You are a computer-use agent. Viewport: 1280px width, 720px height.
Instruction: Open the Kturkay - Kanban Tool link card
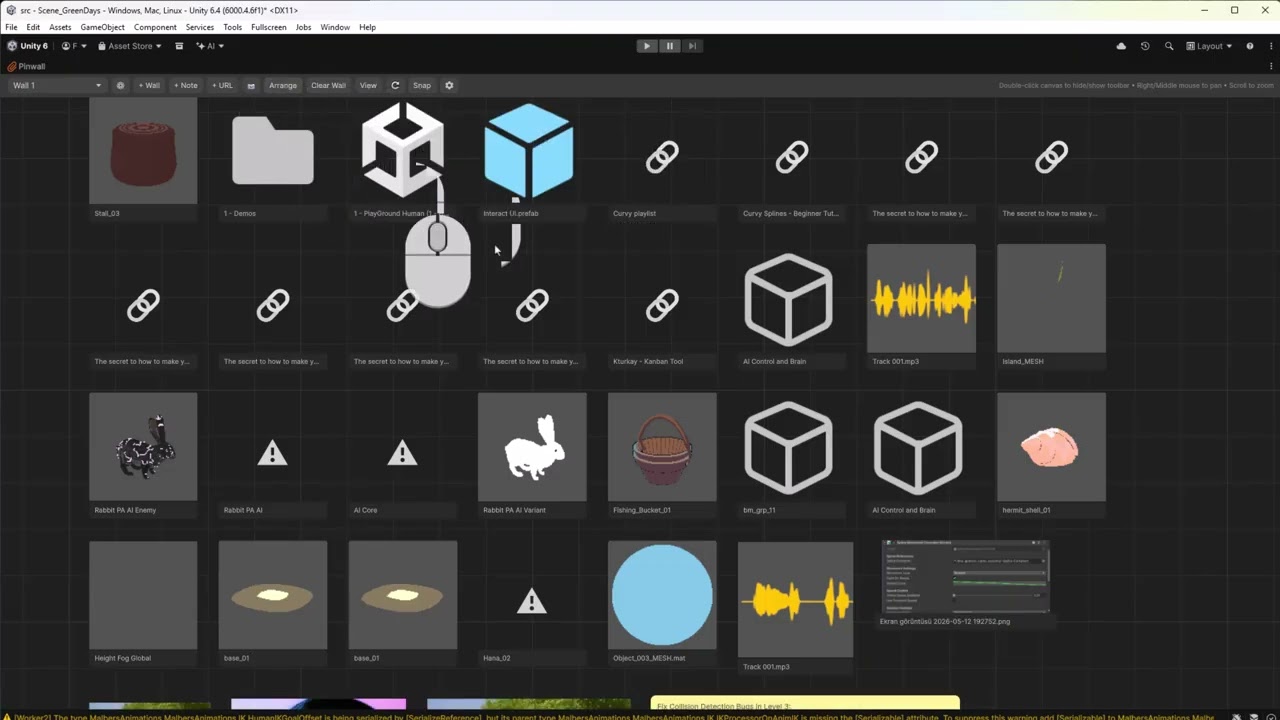(x=662, y=305)
